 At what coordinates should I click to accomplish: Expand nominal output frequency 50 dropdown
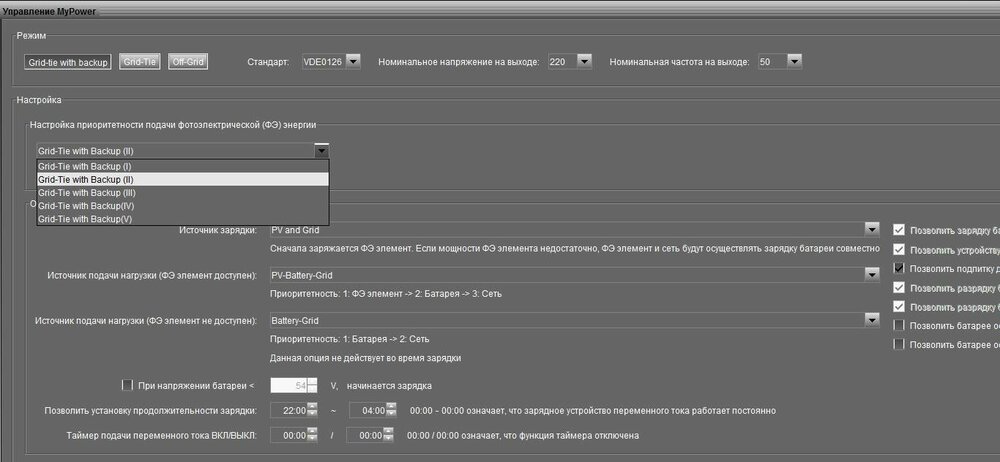point(794,62)
